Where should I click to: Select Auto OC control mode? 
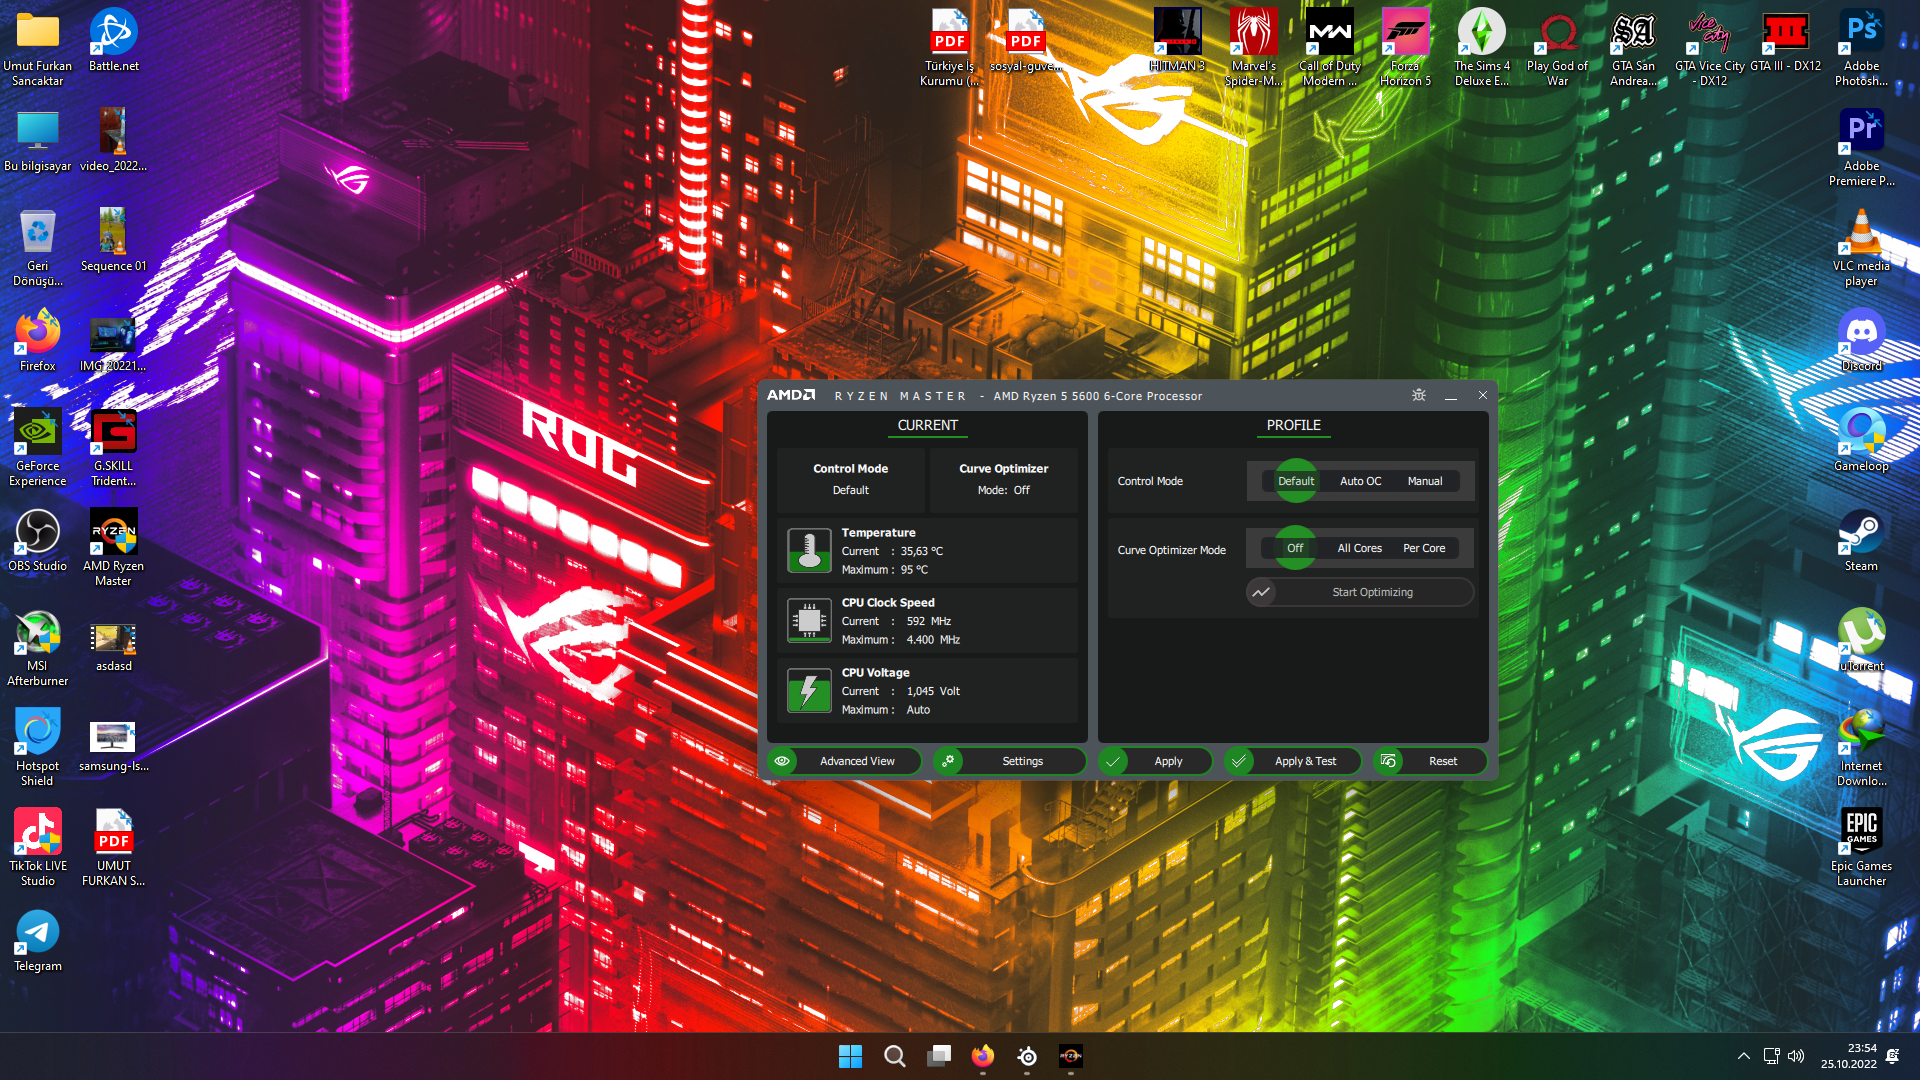click(1360, 481)
